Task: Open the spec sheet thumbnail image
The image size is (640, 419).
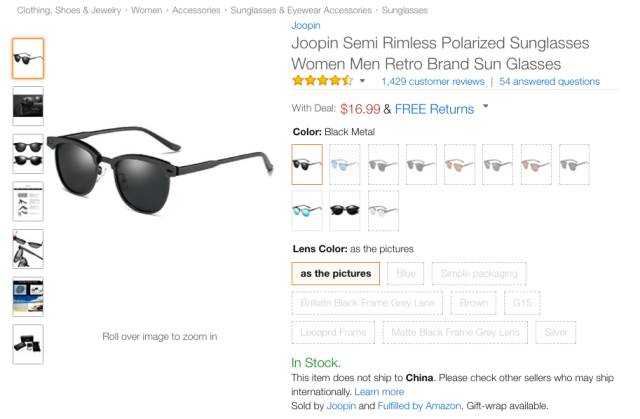Action: (x=28, y=202)
